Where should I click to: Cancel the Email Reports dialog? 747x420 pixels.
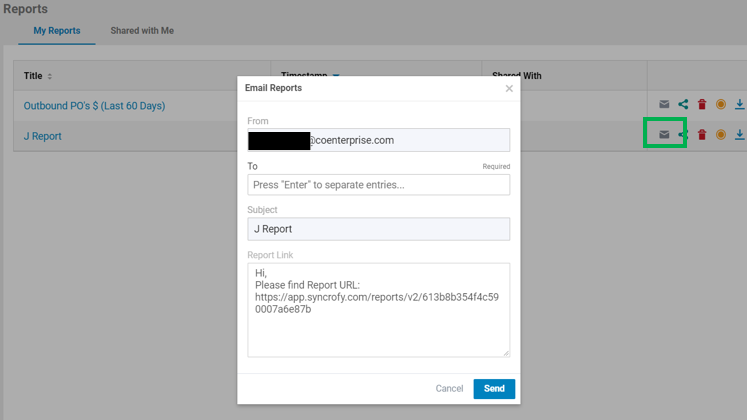449,389
